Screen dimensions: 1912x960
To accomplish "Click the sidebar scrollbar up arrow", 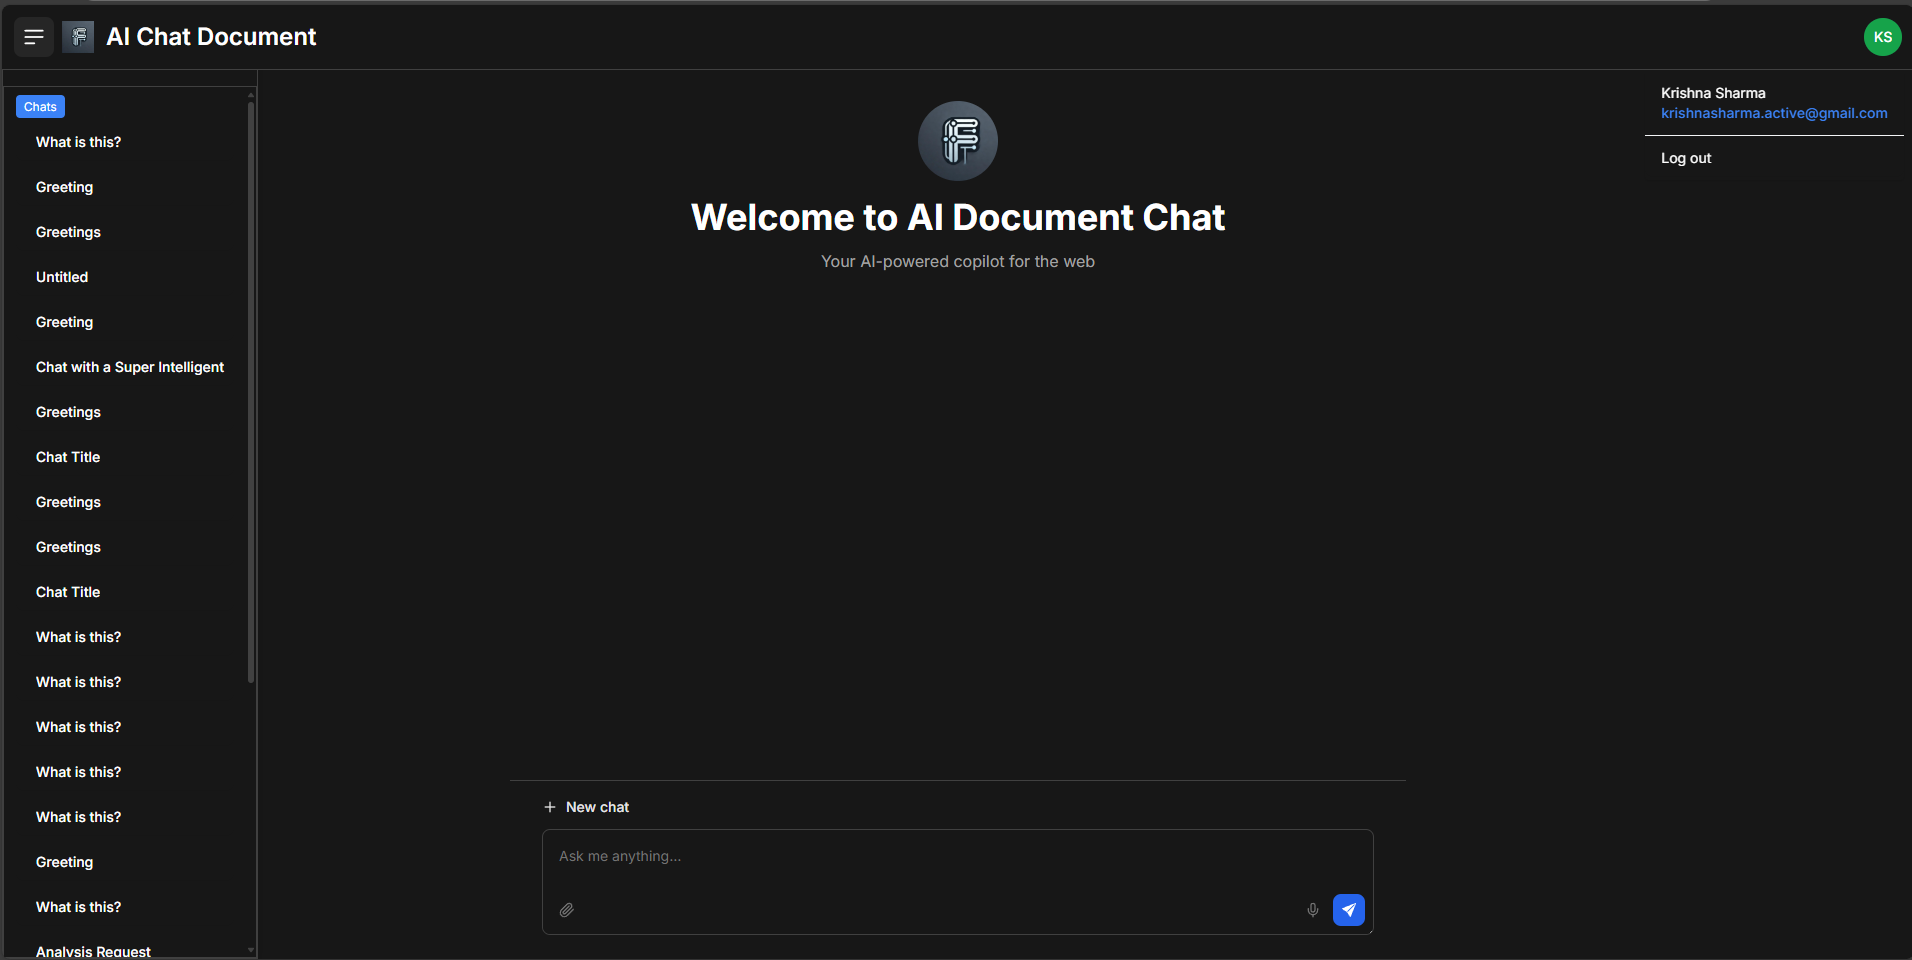I will coord(251,95).
